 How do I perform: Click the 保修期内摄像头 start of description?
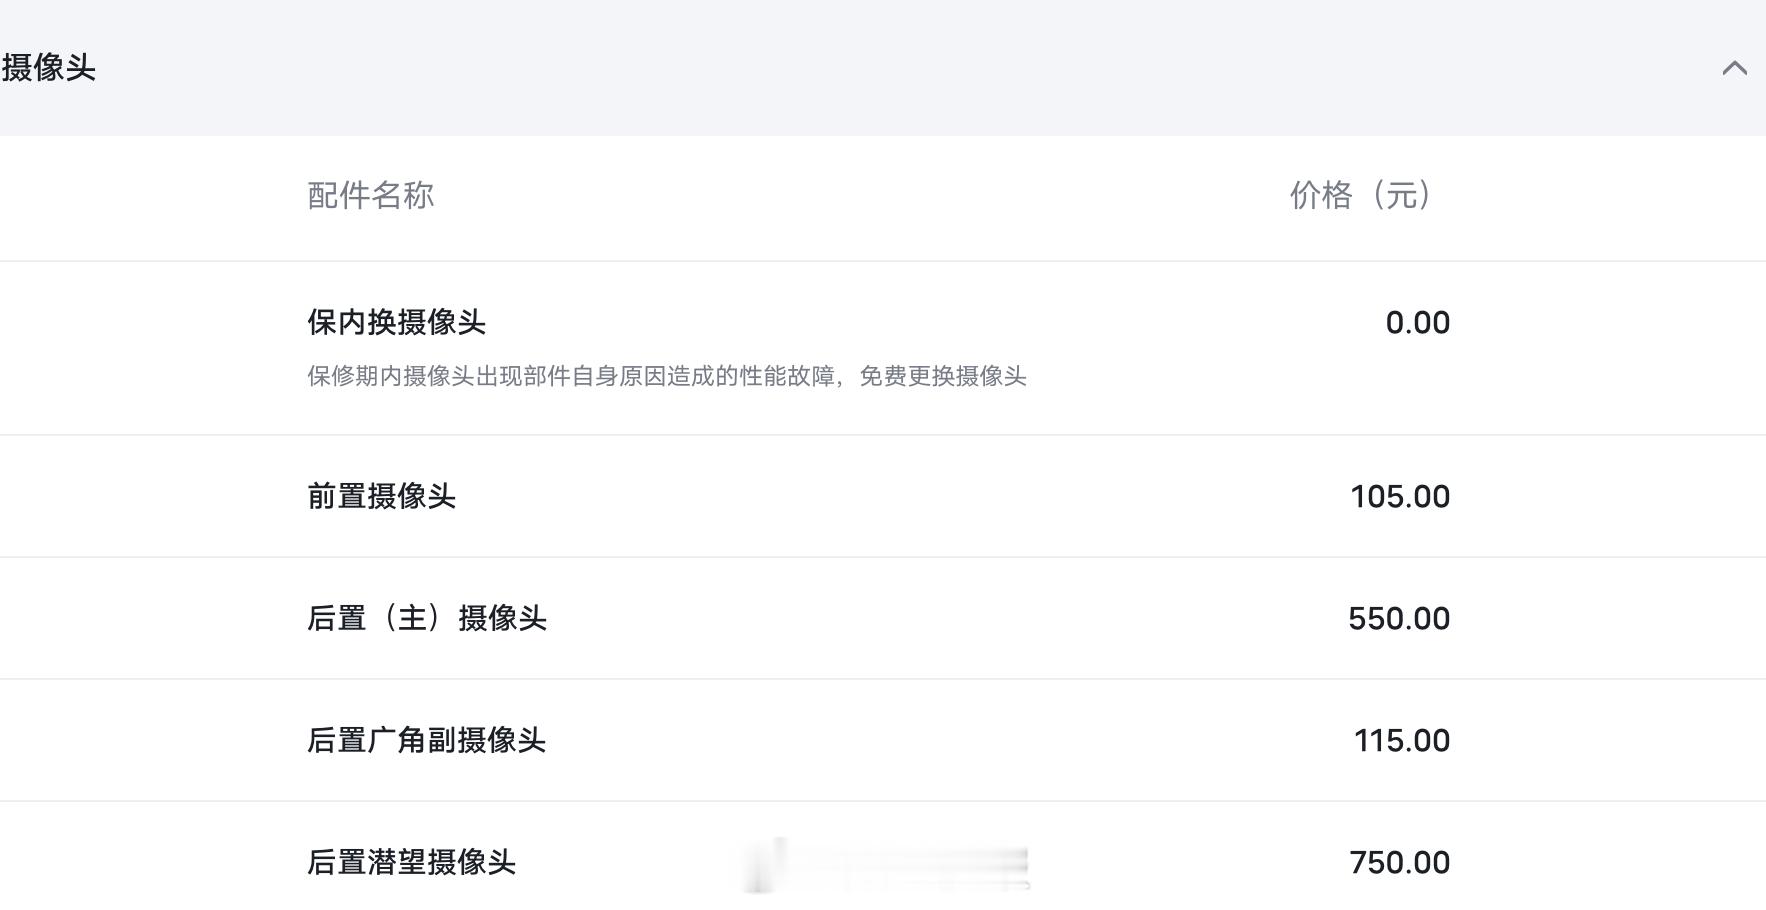[391, 376]
